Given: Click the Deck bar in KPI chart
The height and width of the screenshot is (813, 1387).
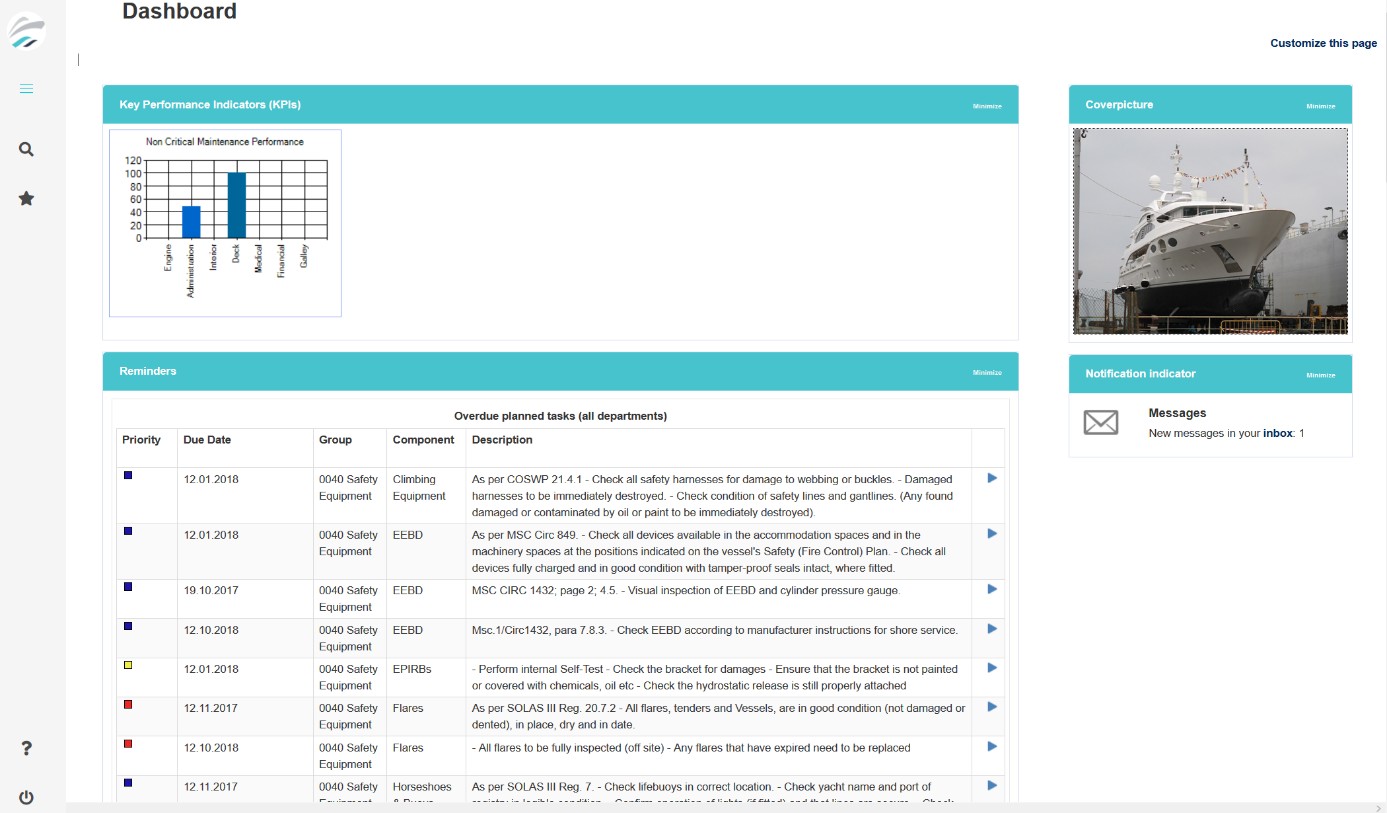Looking at the screenshot, I should pos(236,205).
